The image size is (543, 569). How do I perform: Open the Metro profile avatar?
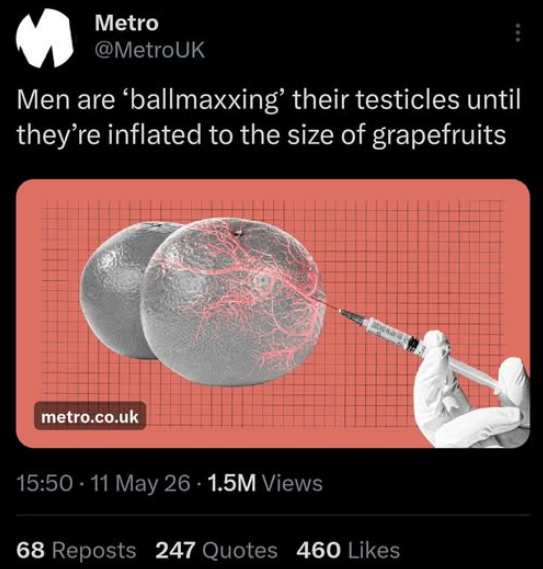(x=45, y=38)
